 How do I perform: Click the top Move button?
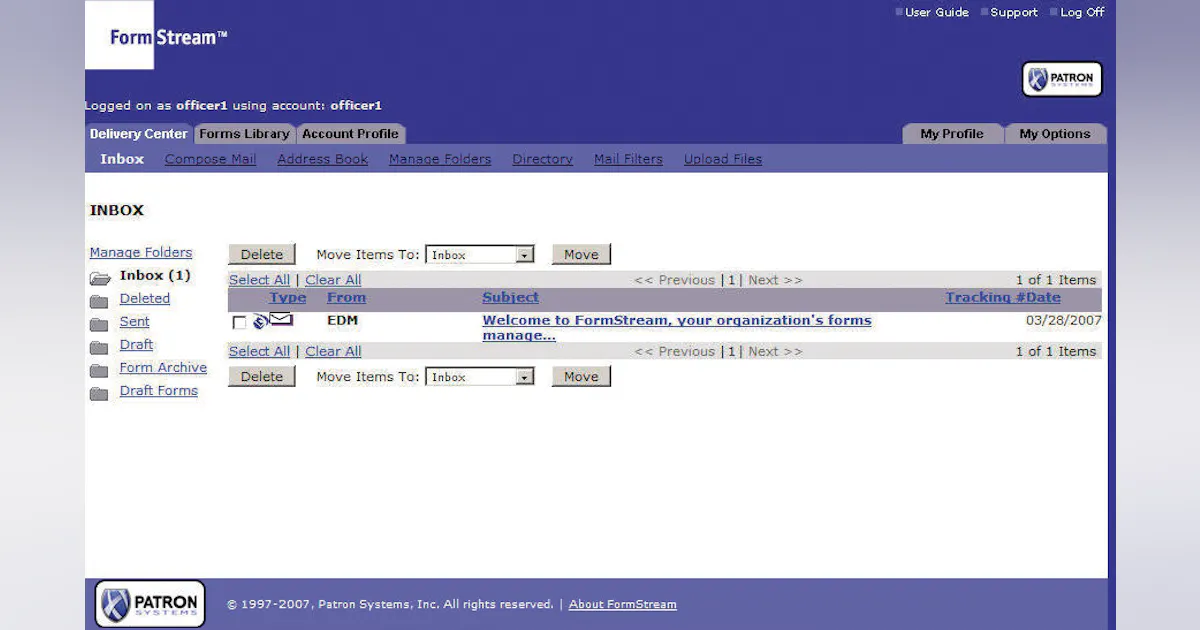581,255
